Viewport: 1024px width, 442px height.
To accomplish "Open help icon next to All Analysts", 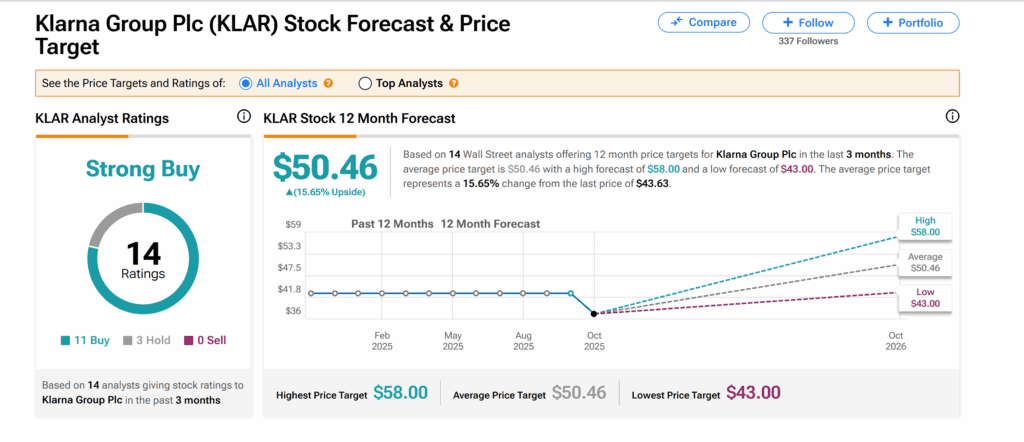I will tap(328, 84).
